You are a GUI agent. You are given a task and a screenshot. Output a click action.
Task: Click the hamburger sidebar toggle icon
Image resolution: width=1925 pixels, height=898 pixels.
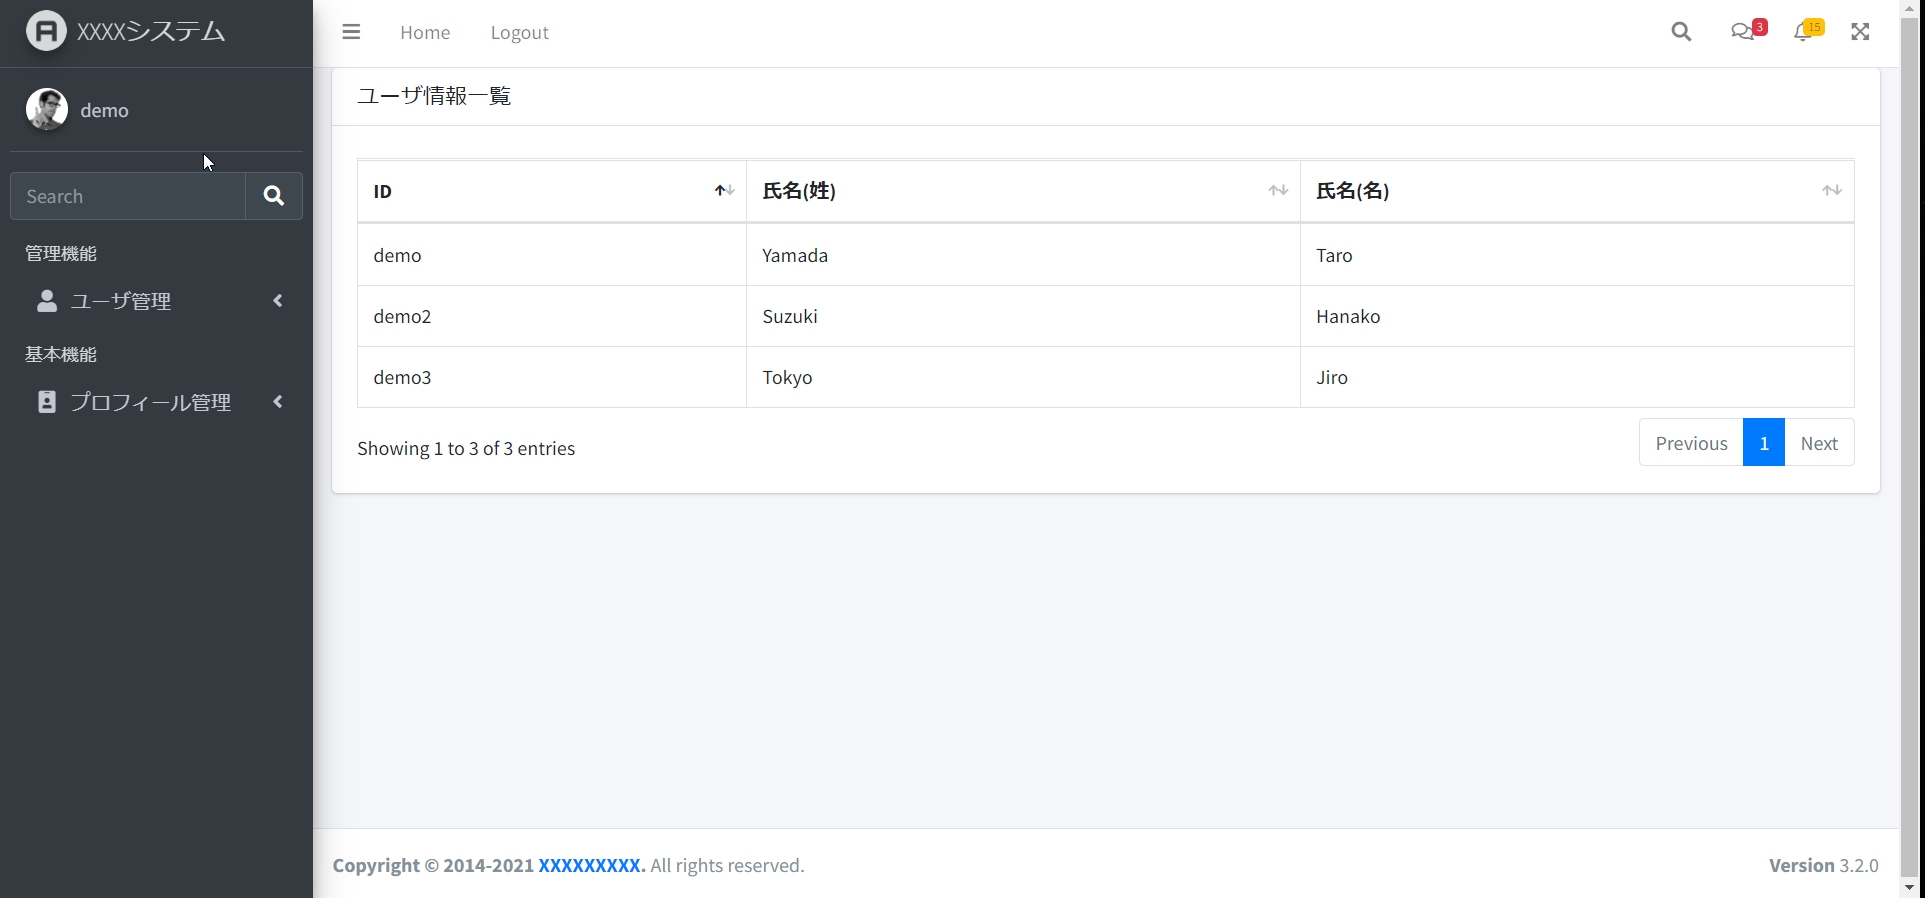click(351, 32)
